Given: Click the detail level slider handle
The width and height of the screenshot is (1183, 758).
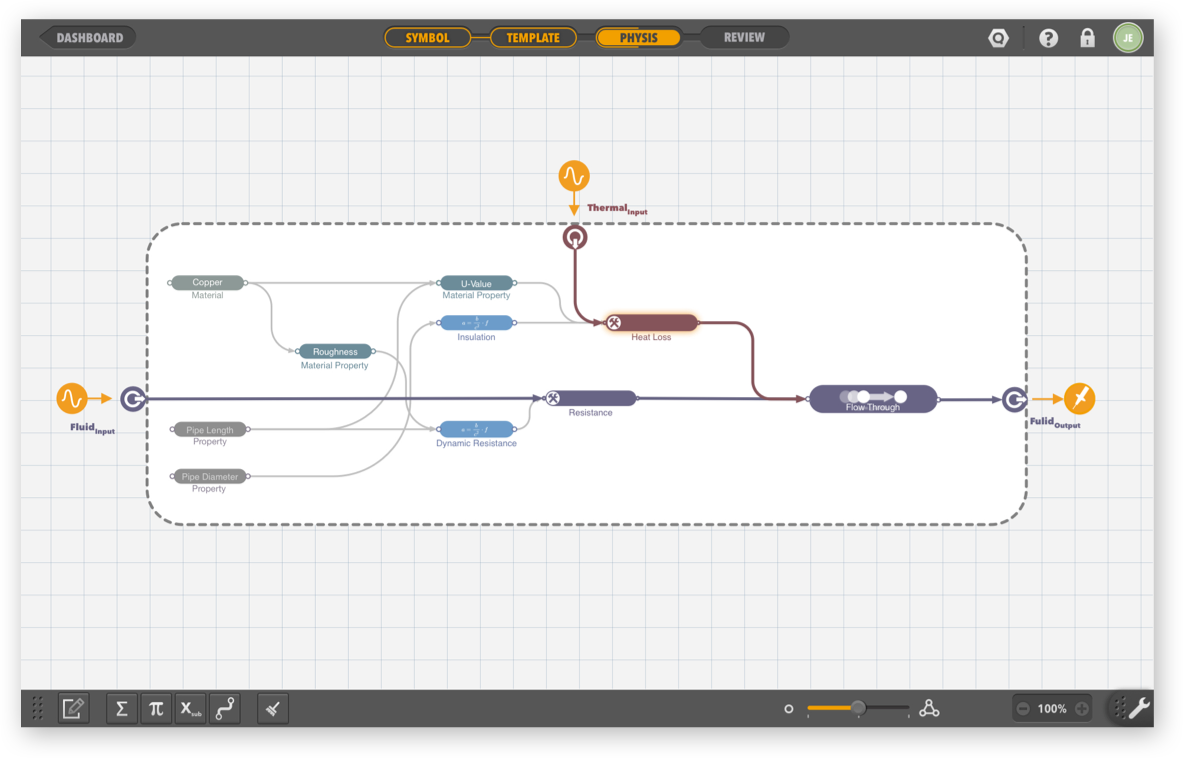Looking at the screenshot, I should point(858,708).
